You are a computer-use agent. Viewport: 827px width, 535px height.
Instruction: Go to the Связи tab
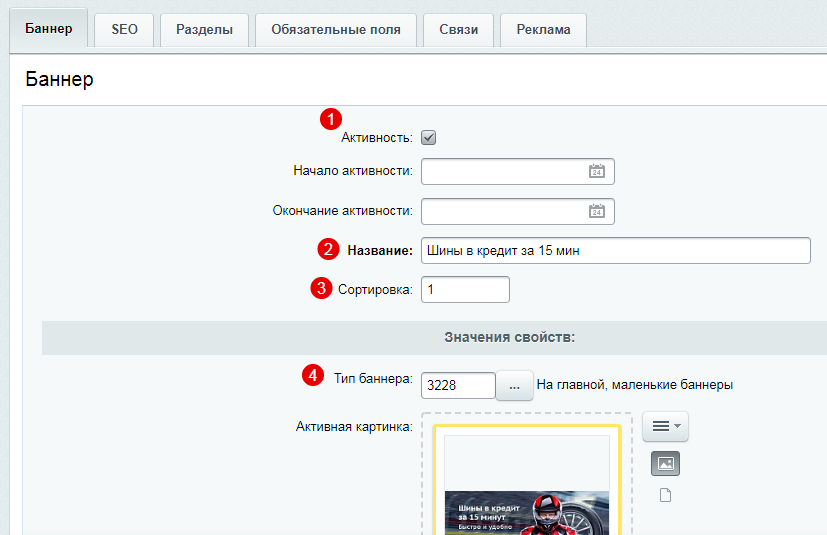(x=458, y=30)
